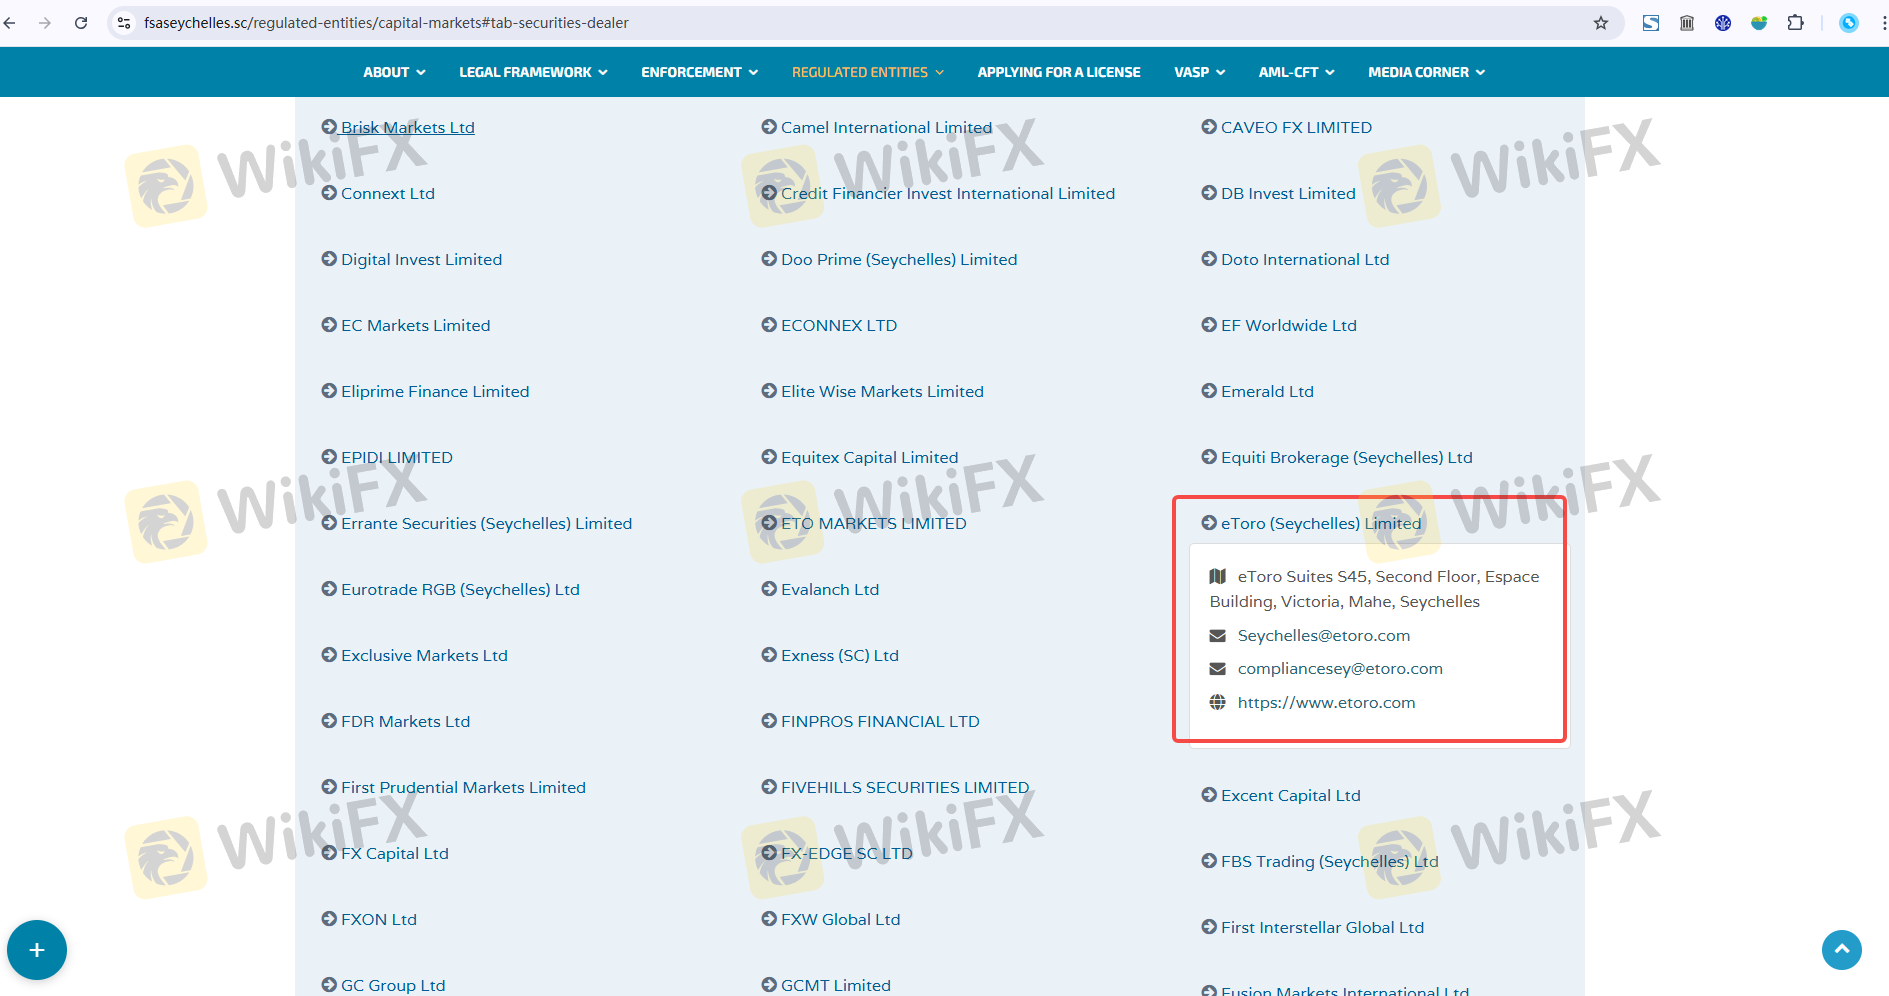This screenshot has height=996, width=1889.
Task: Open Exclusive Markets Ltd entry
Action: click(x=425, y=655)
